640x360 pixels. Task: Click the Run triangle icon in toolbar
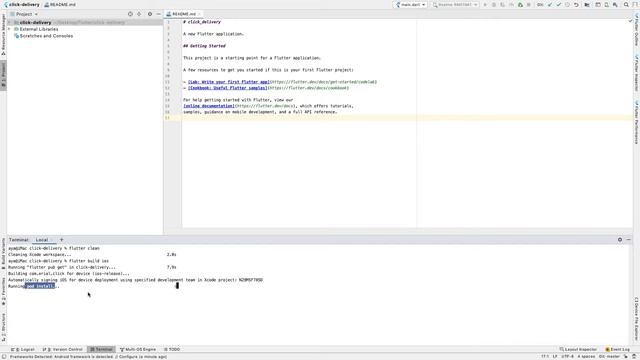click(485, 4)
